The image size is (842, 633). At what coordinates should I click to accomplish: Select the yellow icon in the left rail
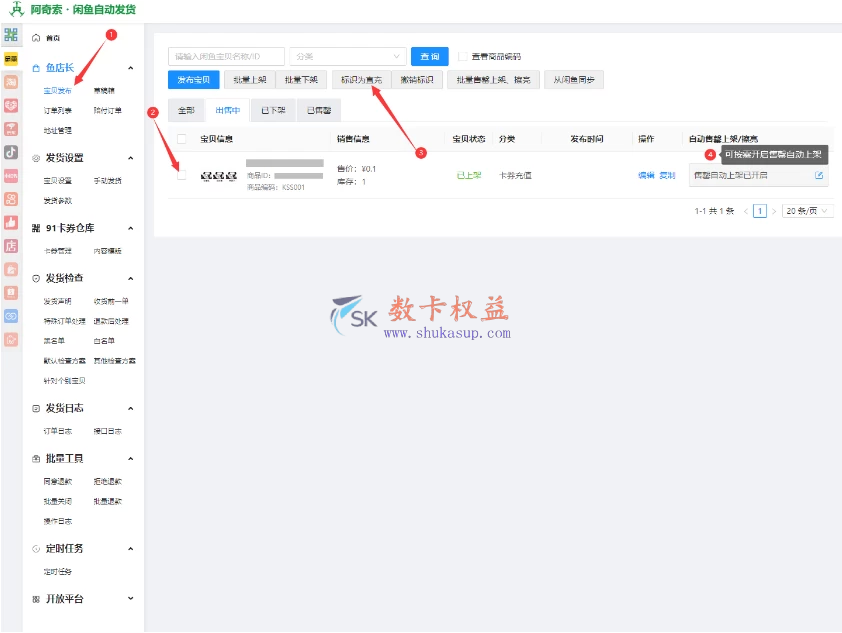click(x=11, y=59)
